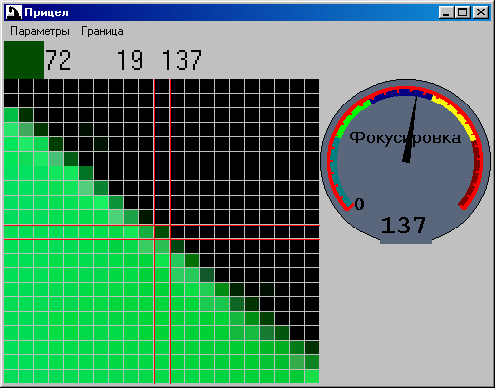Screen dimensions: 495x388
Task: Open the Граница menu
Action: click(102, 31)
